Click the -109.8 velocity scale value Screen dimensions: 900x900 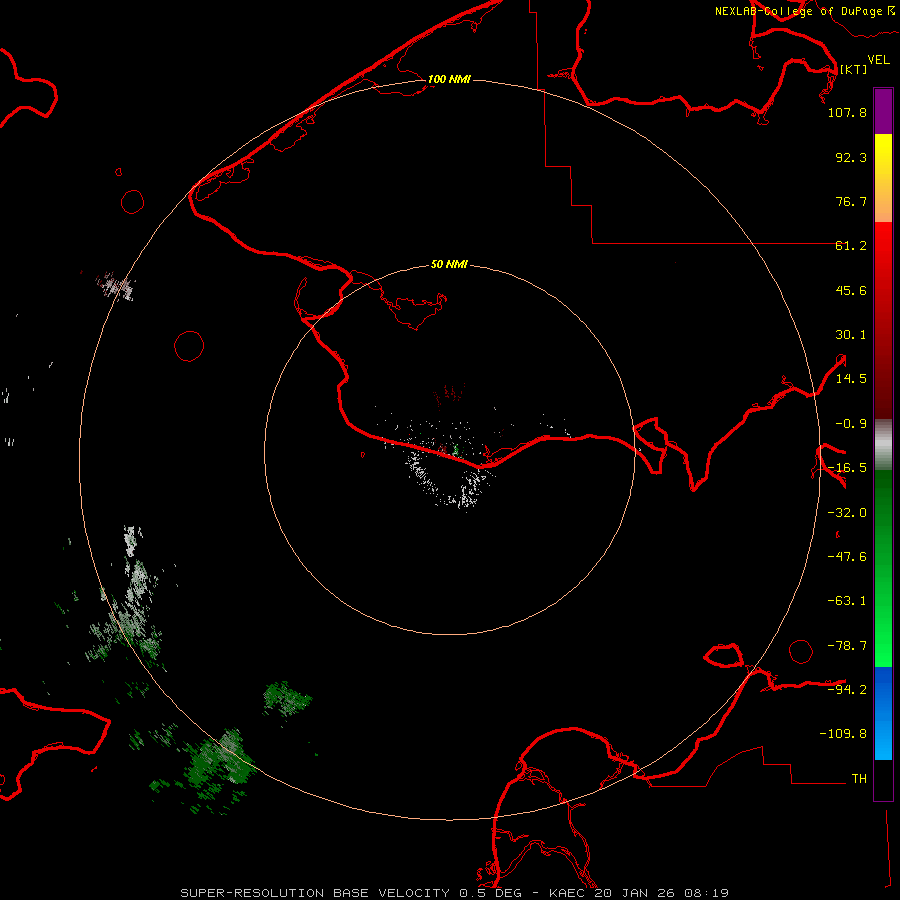tap(843, 734)
